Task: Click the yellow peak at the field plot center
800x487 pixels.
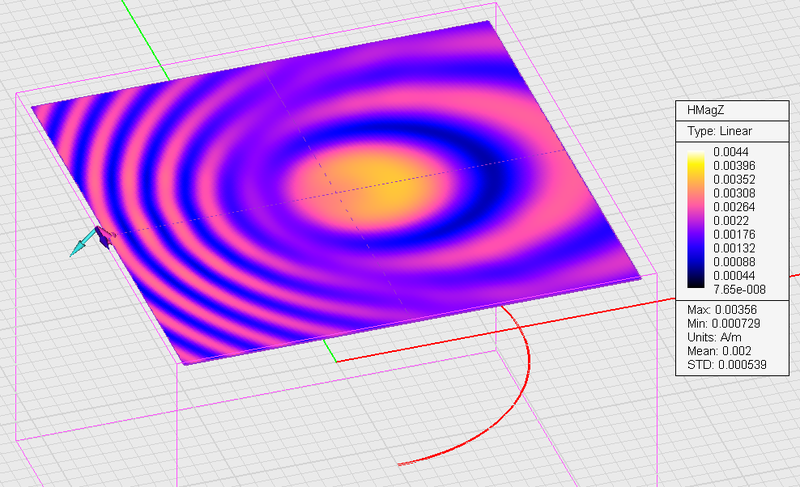Action: tap(385, 182)
